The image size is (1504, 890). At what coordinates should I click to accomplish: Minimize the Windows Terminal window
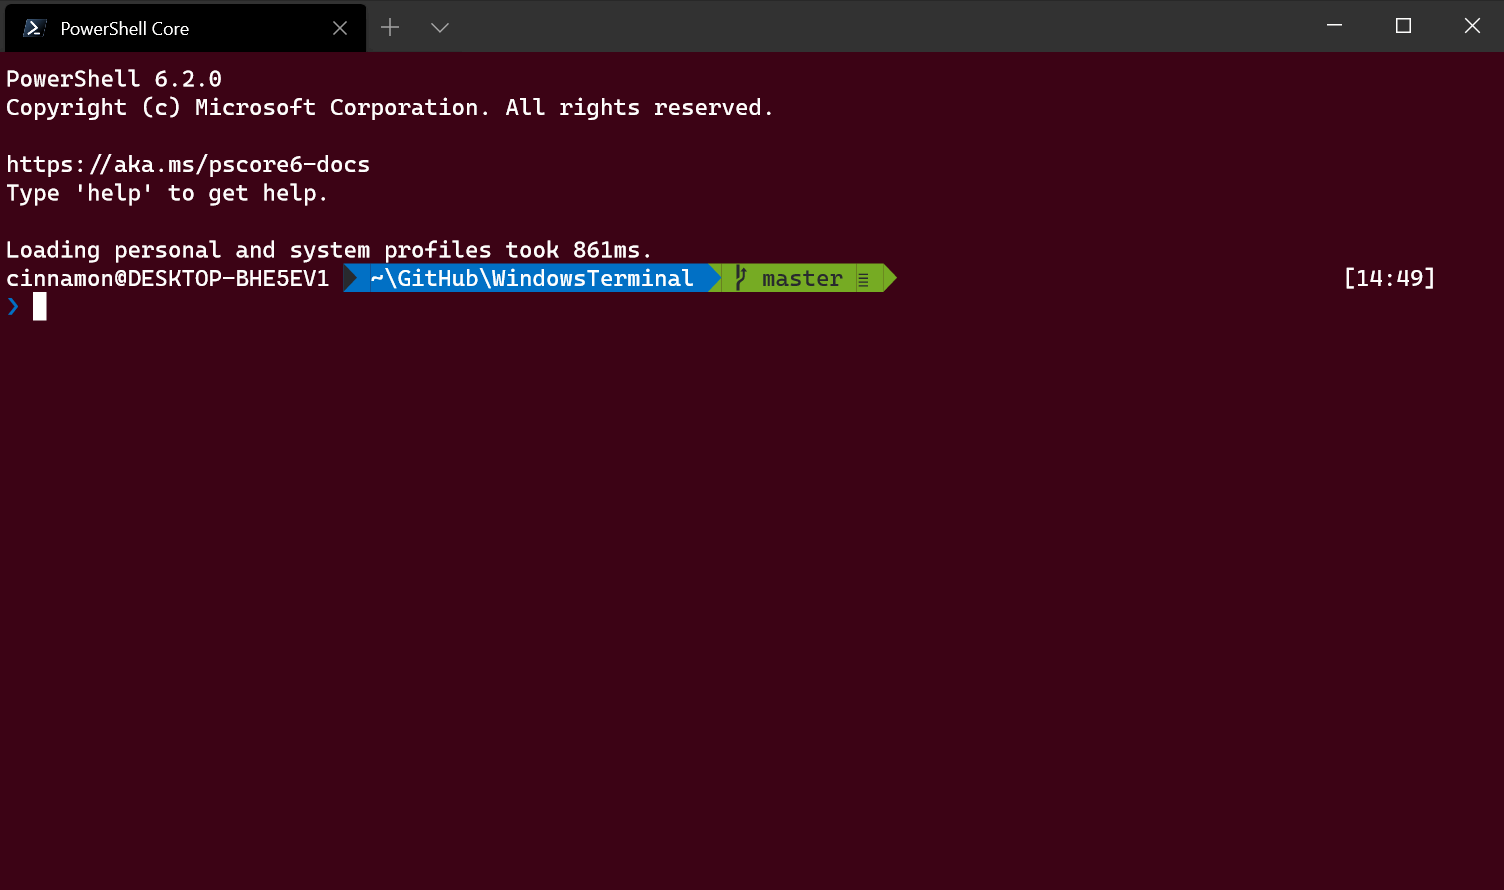coord(1334,26)
